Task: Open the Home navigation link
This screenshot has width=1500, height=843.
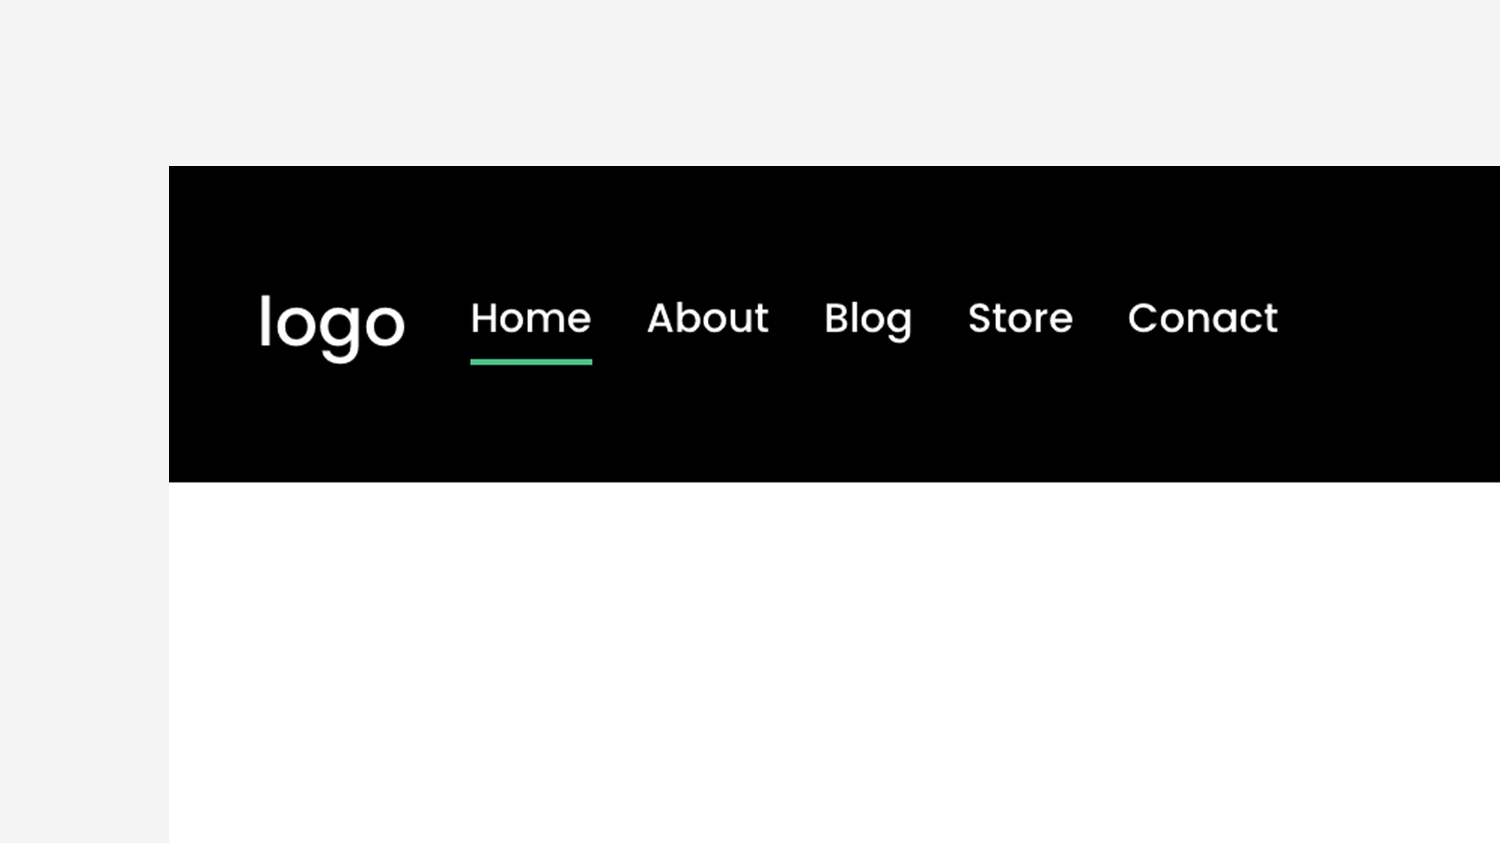Action: pyautogui.click(x=531, y=318)
